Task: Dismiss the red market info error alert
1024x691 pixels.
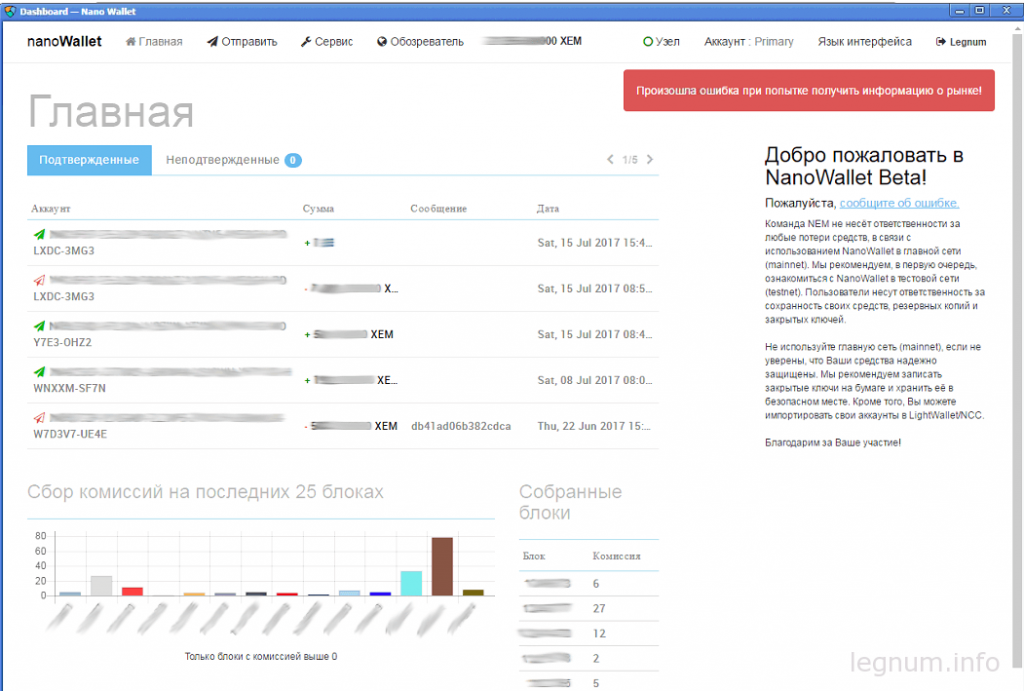Action: 808,90
